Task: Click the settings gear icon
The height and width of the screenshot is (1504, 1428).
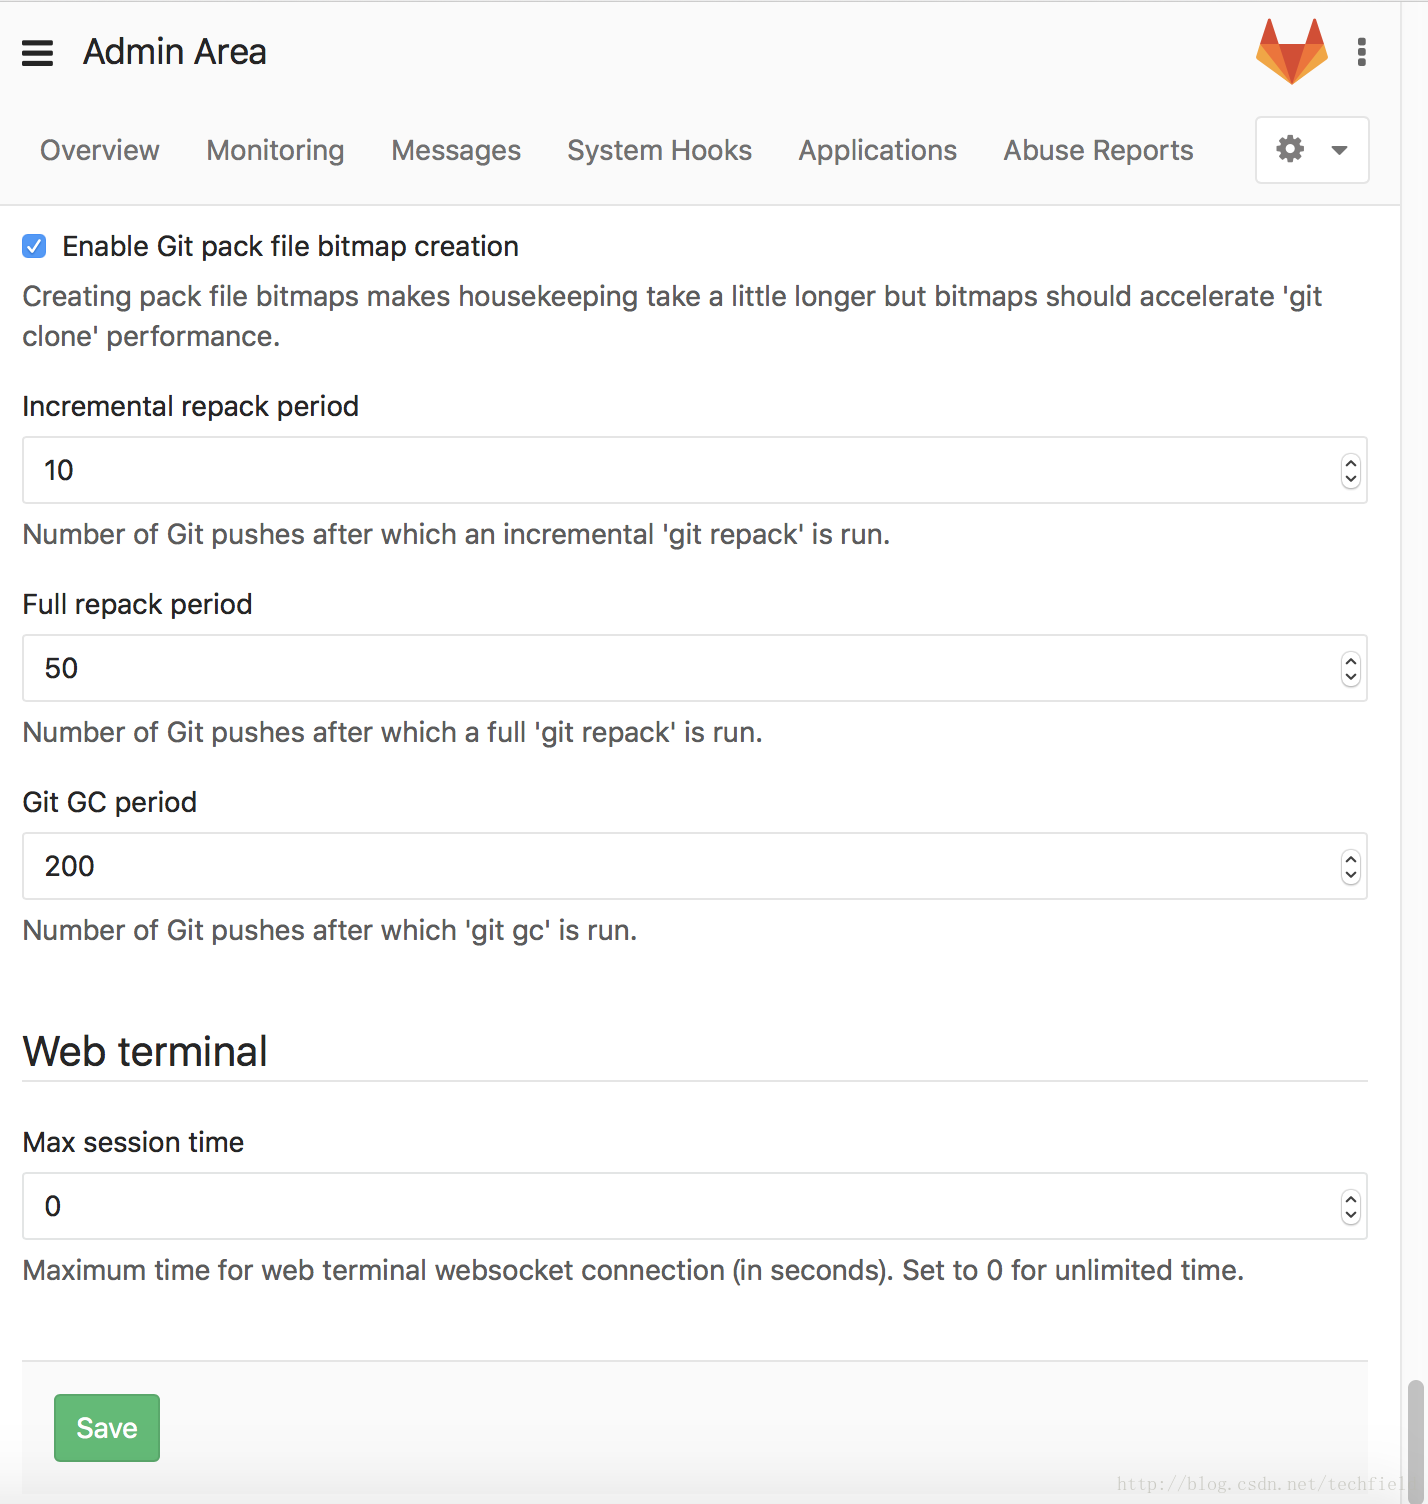Action: click(x=1290, y=149)
